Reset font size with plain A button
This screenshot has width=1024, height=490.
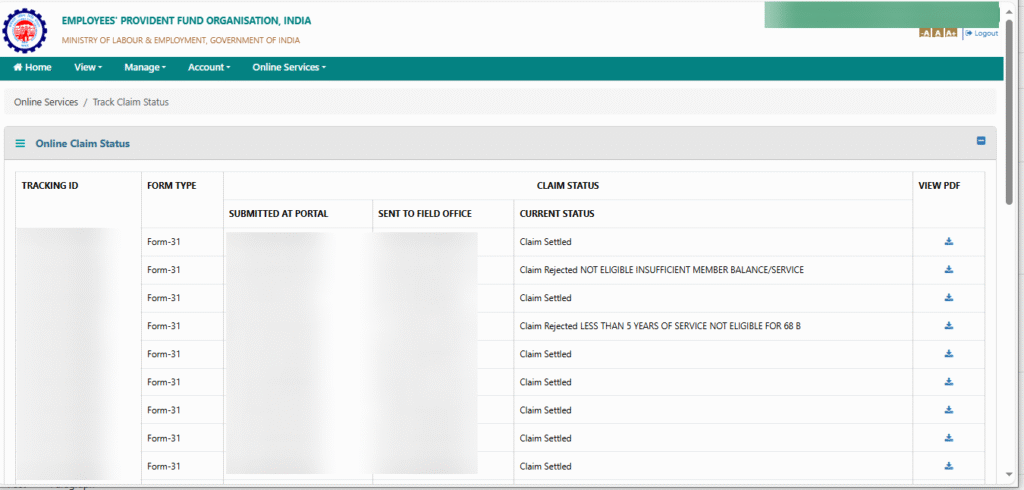937,34
